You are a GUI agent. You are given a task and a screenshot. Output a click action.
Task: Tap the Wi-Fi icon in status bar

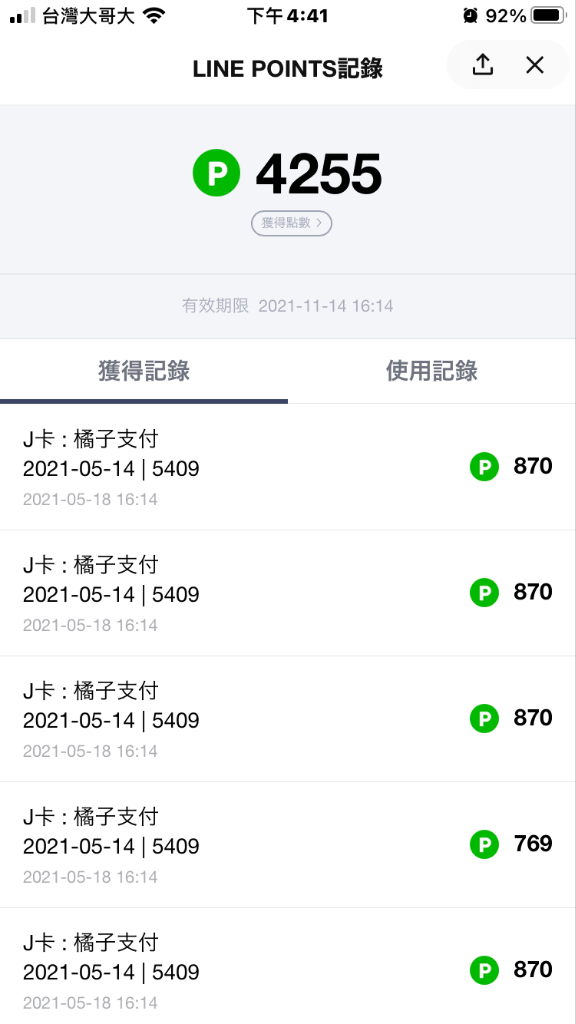153,16
